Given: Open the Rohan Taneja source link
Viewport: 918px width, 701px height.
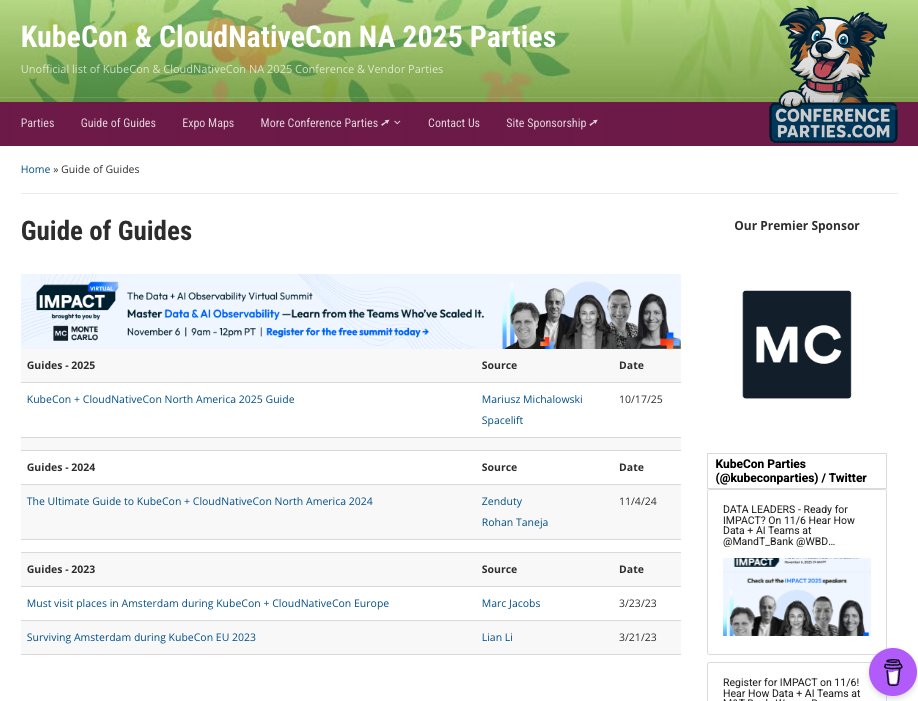Looking at the screenshot, I should tap(515, 522).
